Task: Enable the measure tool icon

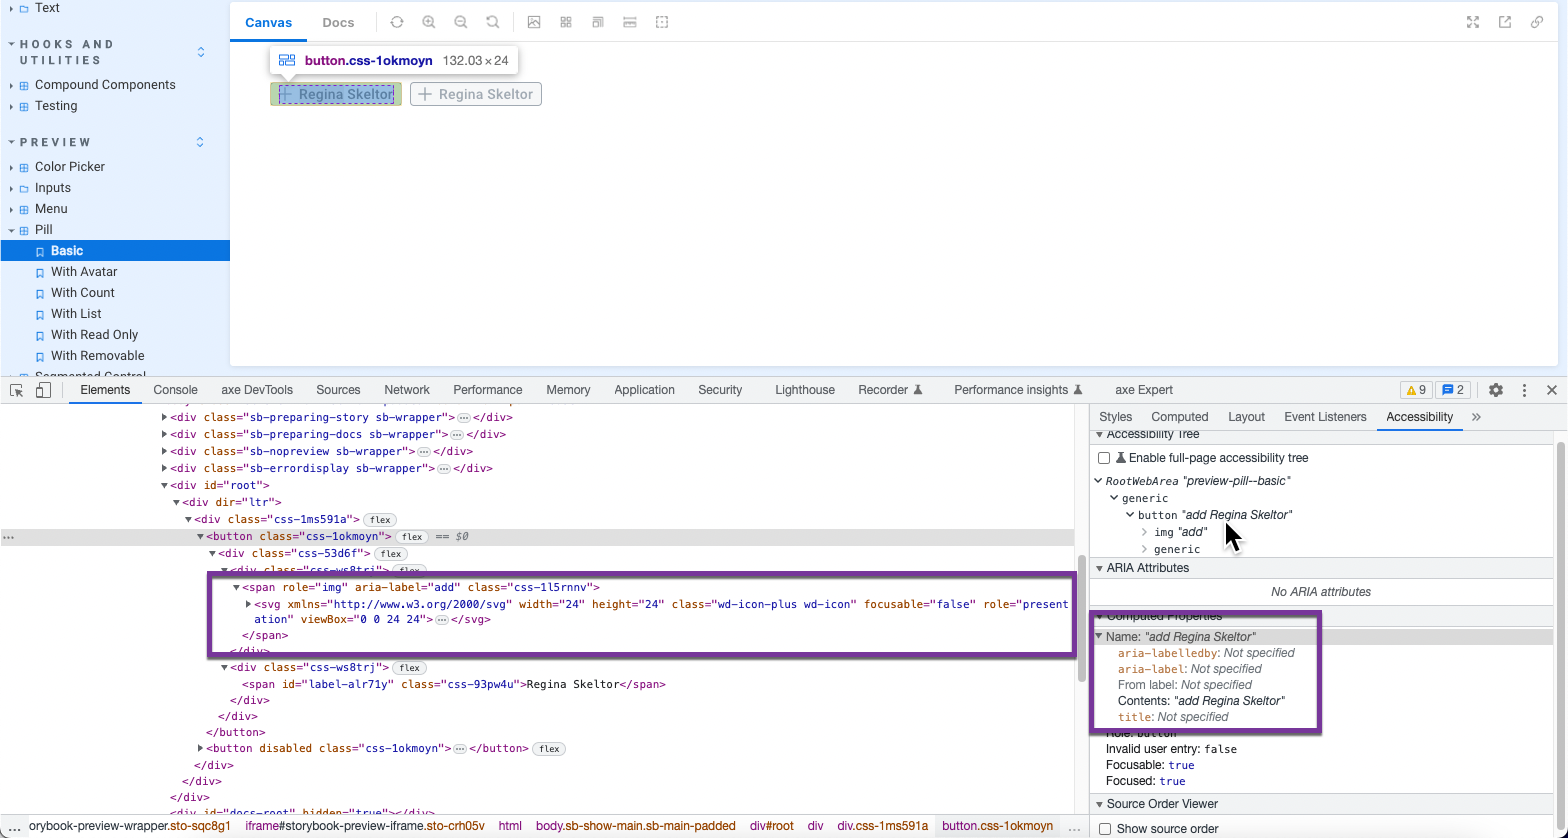Action: click(x=630, y=22)
